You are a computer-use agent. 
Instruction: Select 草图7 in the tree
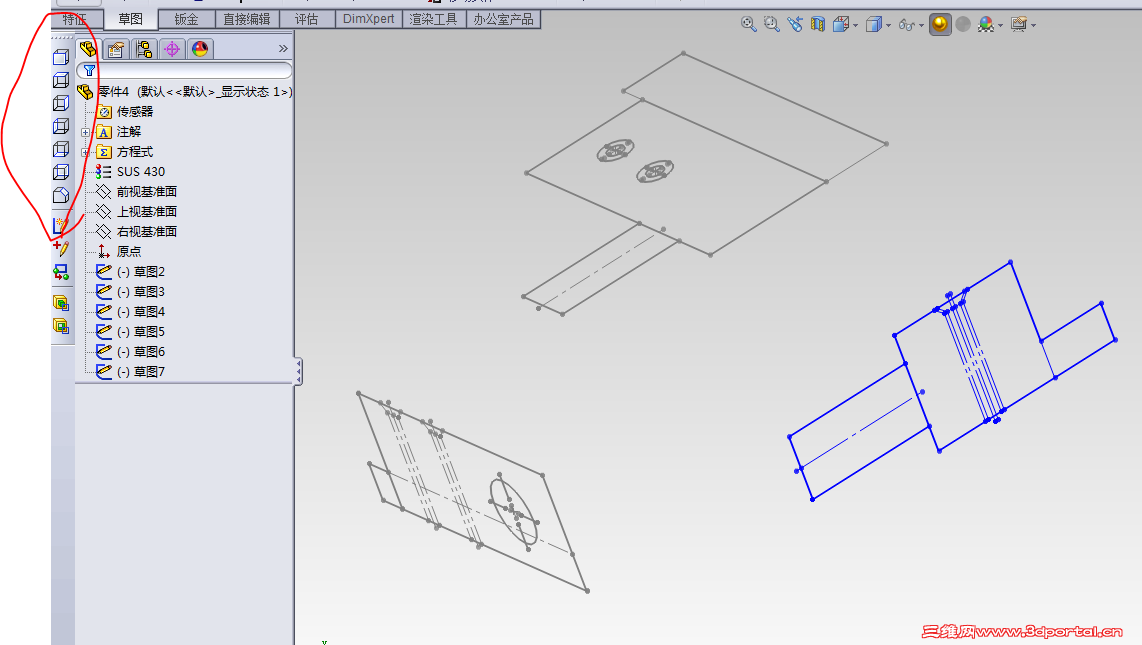click(141, 371)
